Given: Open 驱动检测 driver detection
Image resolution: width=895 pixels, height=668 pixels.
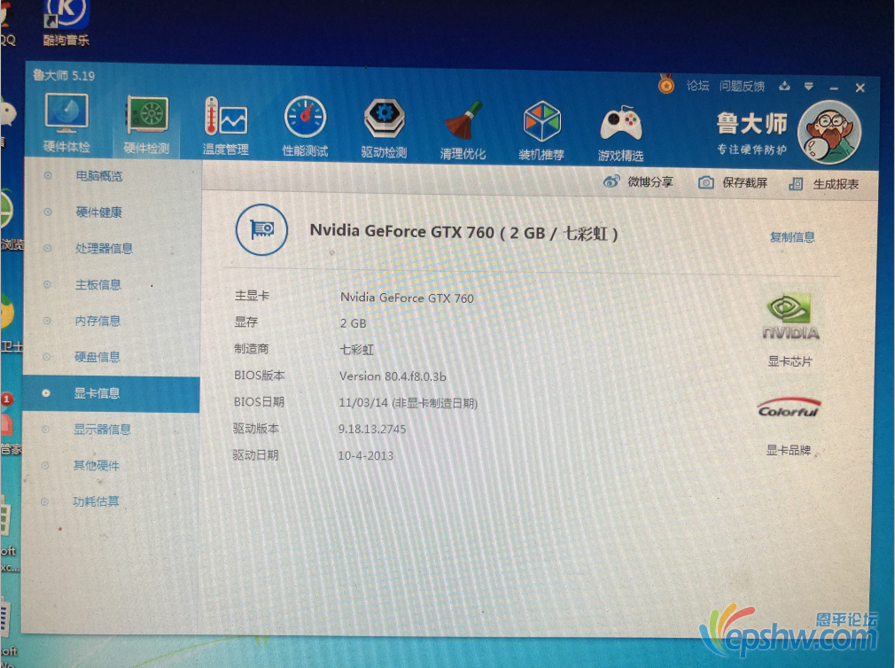Looking at the screenshot, I should point(384,128).
